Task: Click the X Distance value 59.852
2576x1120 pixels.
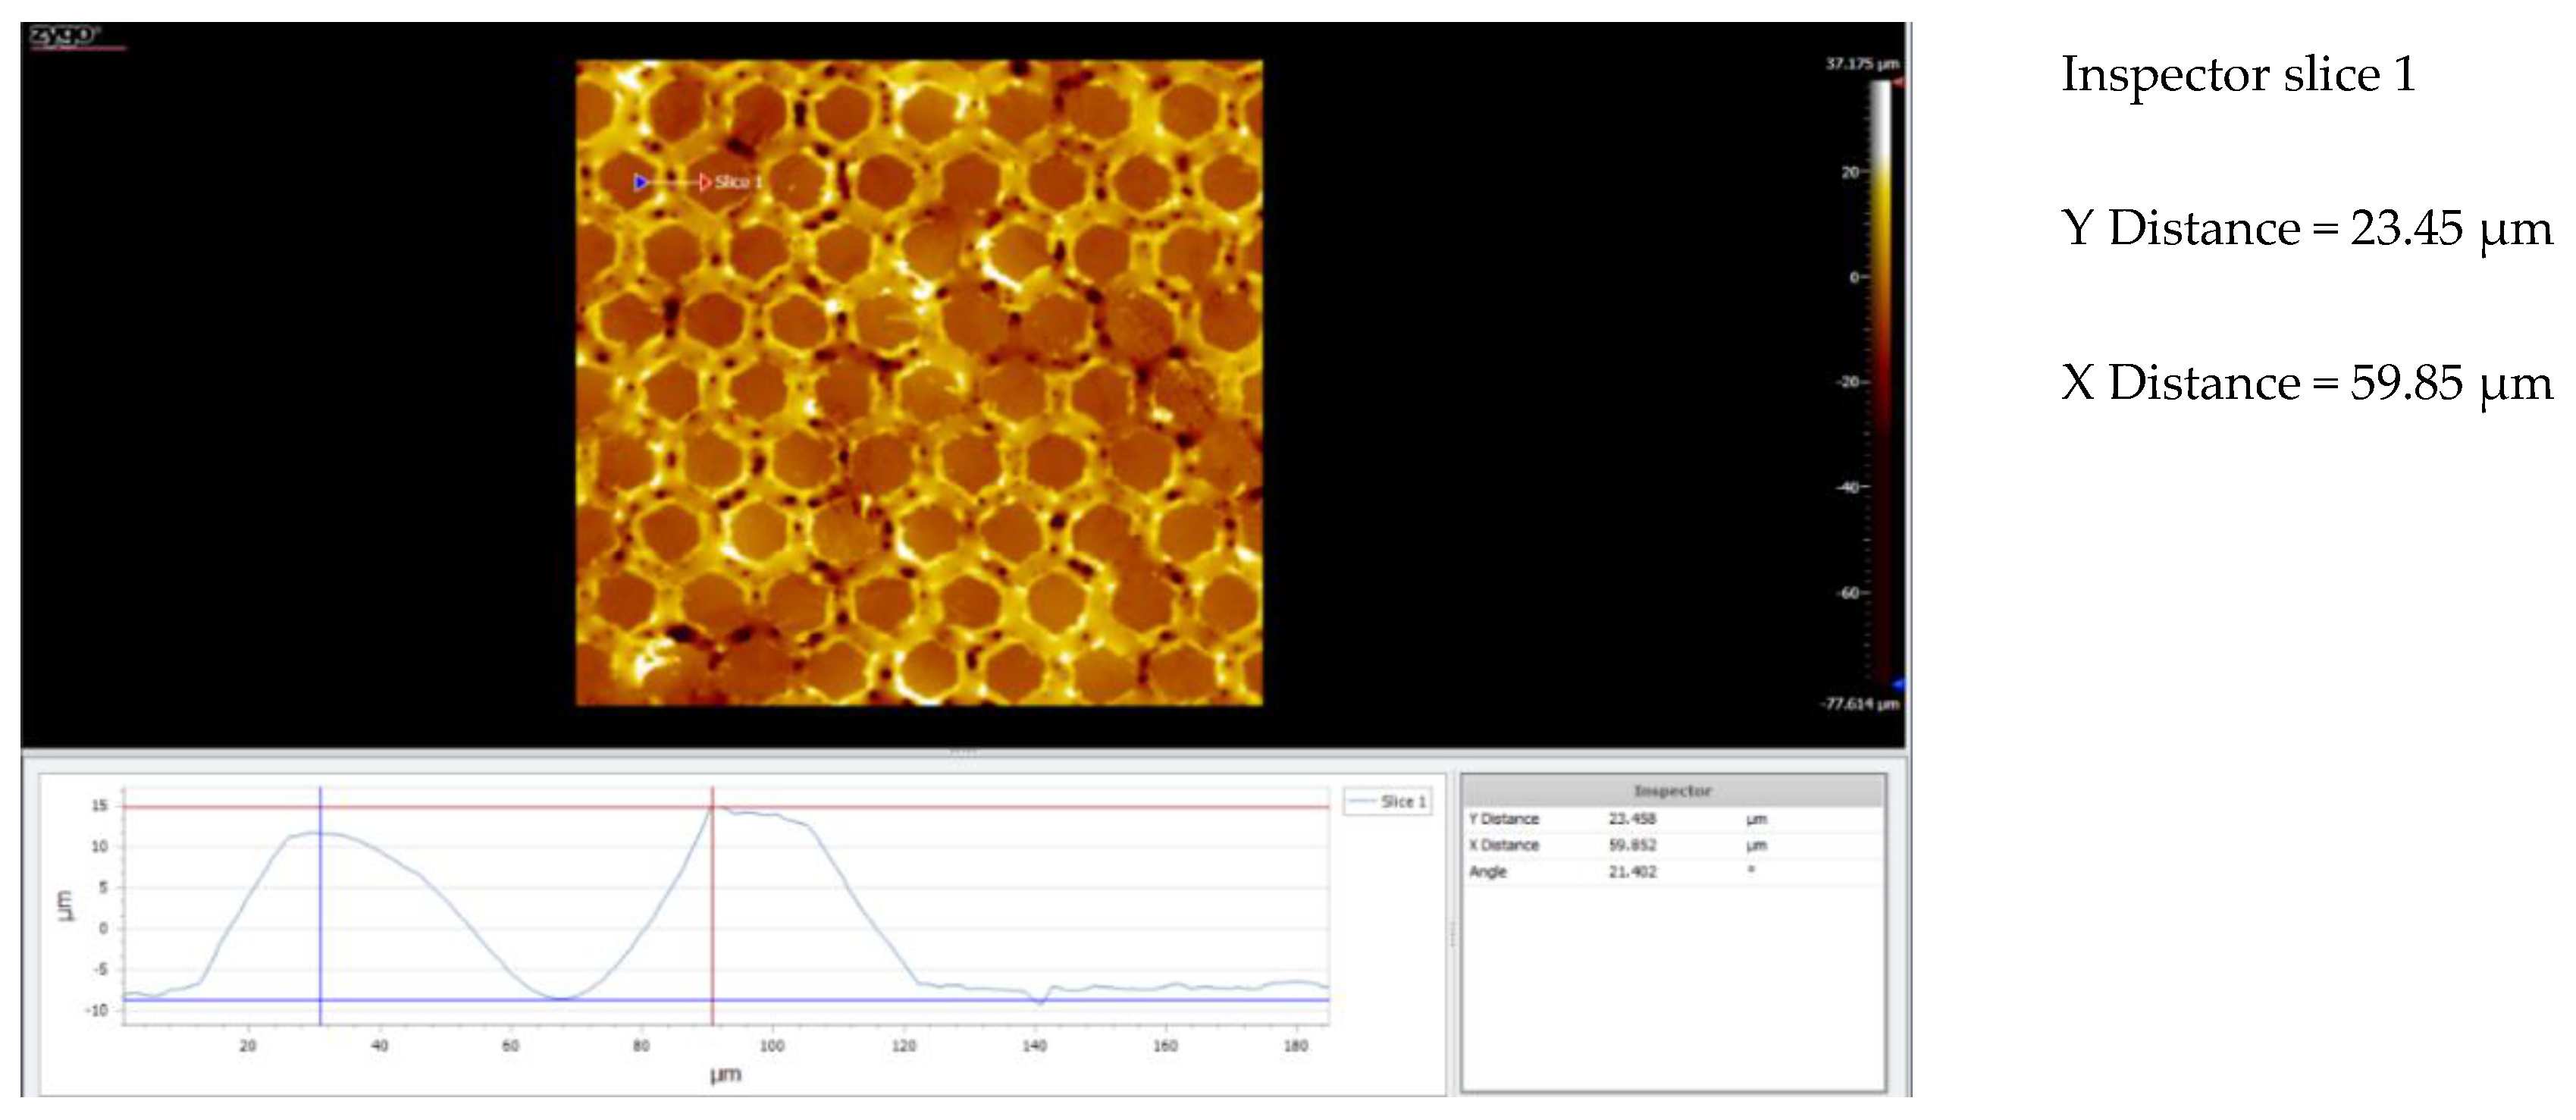Action: [1632, 845]
